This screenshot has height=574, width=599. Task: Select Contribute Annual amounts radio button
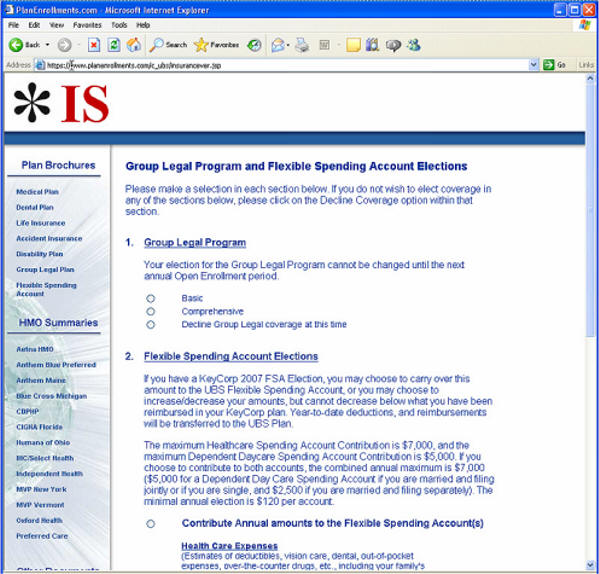[151, 524]
